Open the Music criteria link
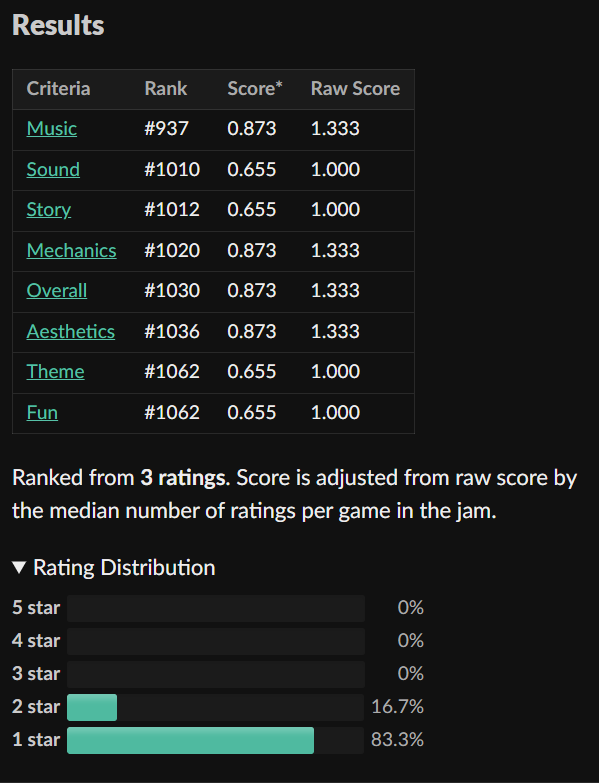The width and height of the screenshot is (599, 783). [51, 128]
